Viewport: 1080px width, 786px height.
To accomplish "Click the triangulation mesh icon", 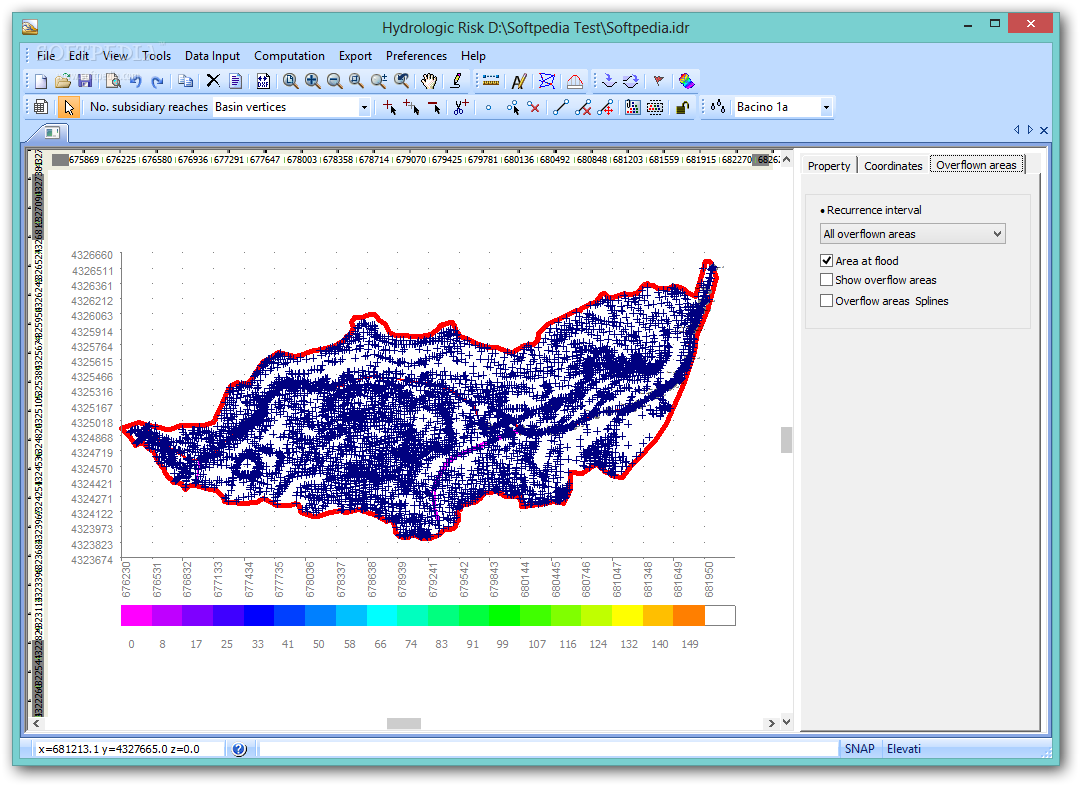I will pyautogui.click(x=547, y=81).
